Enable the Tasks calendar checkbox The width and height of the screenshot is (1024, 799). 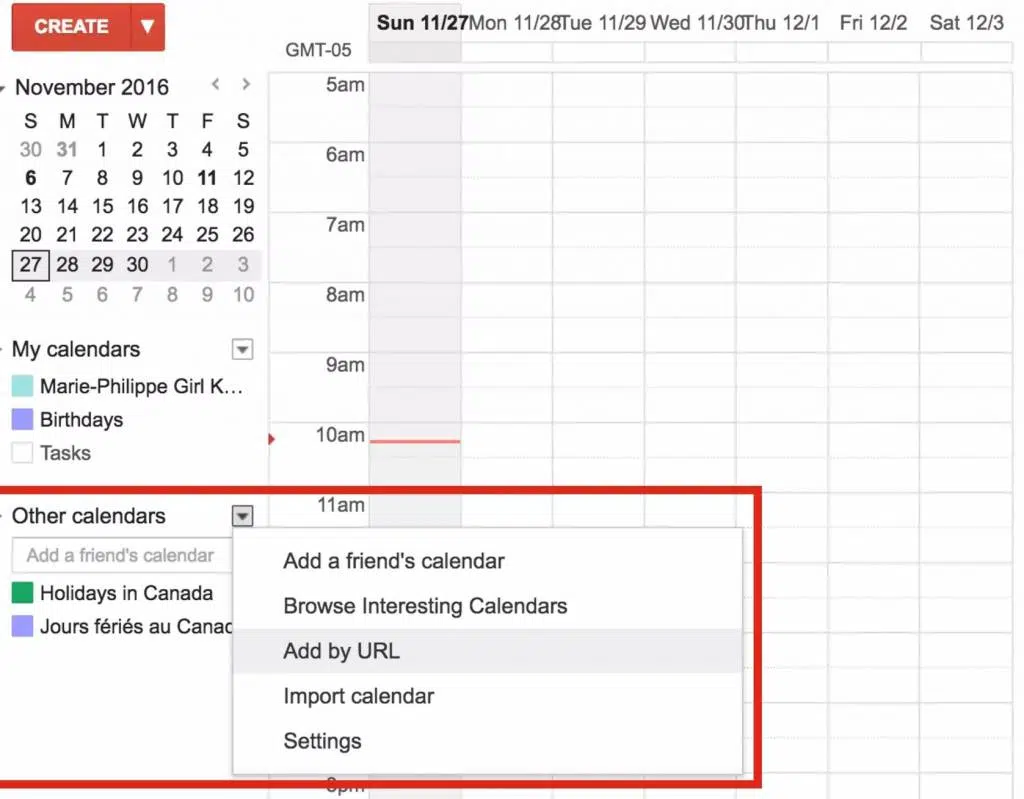click(x=22, y=453)
